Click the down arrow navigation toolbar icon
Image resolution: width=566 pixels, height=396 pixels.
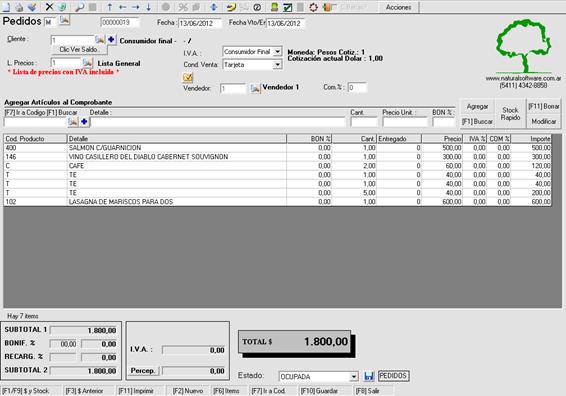148,7
